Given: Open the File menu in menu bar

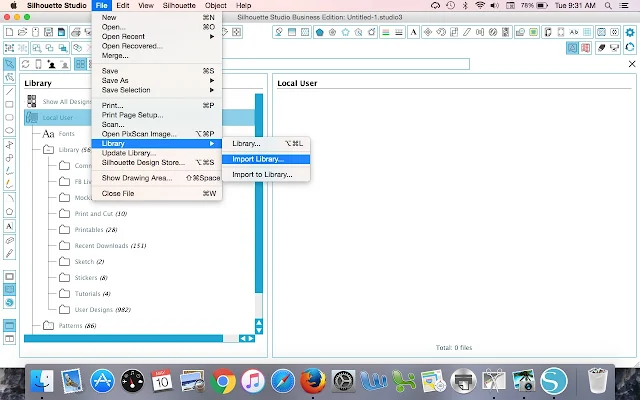Looking at the screenshot, I should pos(101,5).
